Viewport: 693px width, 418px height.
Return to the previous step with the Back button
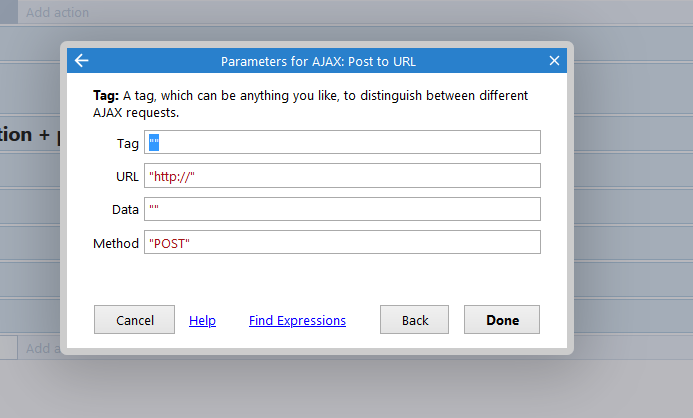click(x=415, y=319)
